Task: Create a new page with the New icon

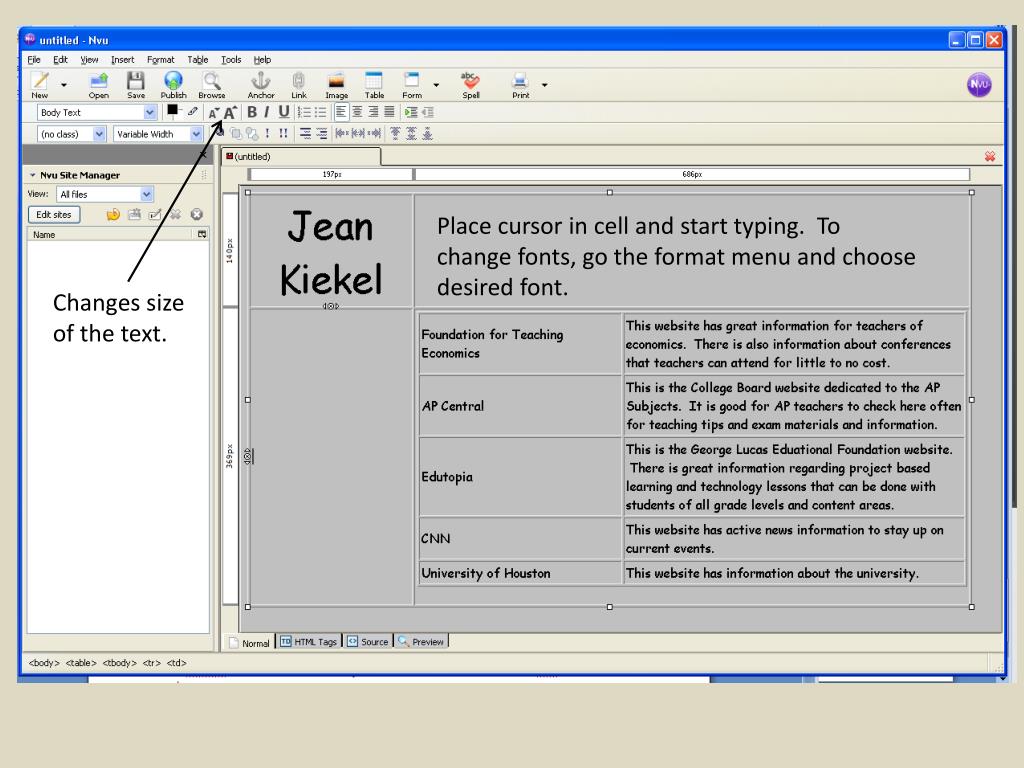Action: point(39,85)
